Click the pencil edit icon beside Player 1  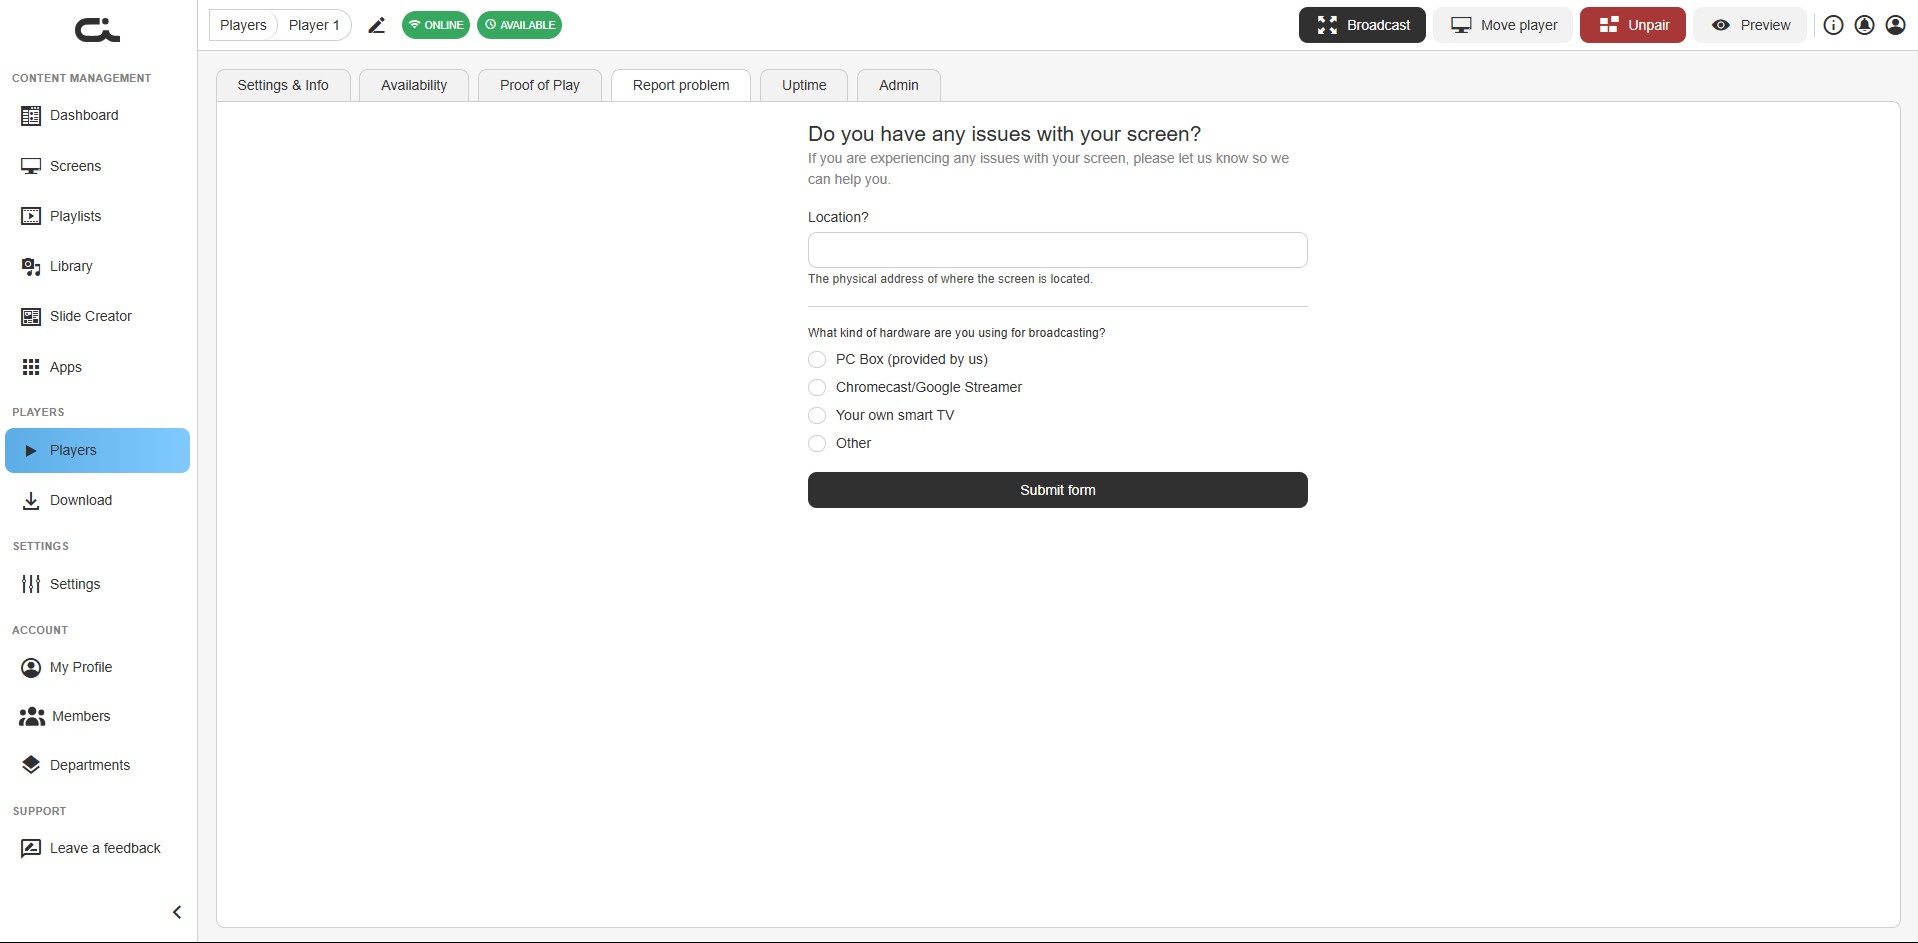click(376, 25)
